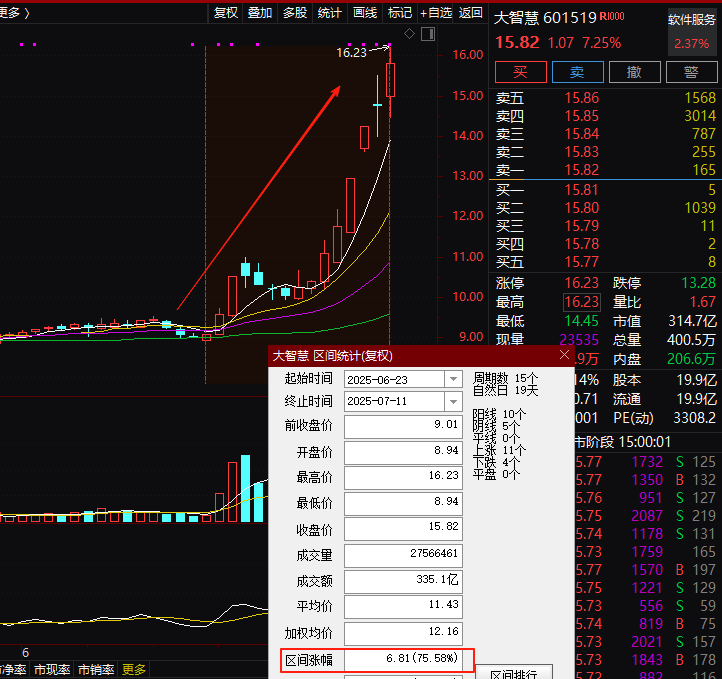
Task: Click the 跌停 price 13.28
Action: coord(698,283)
